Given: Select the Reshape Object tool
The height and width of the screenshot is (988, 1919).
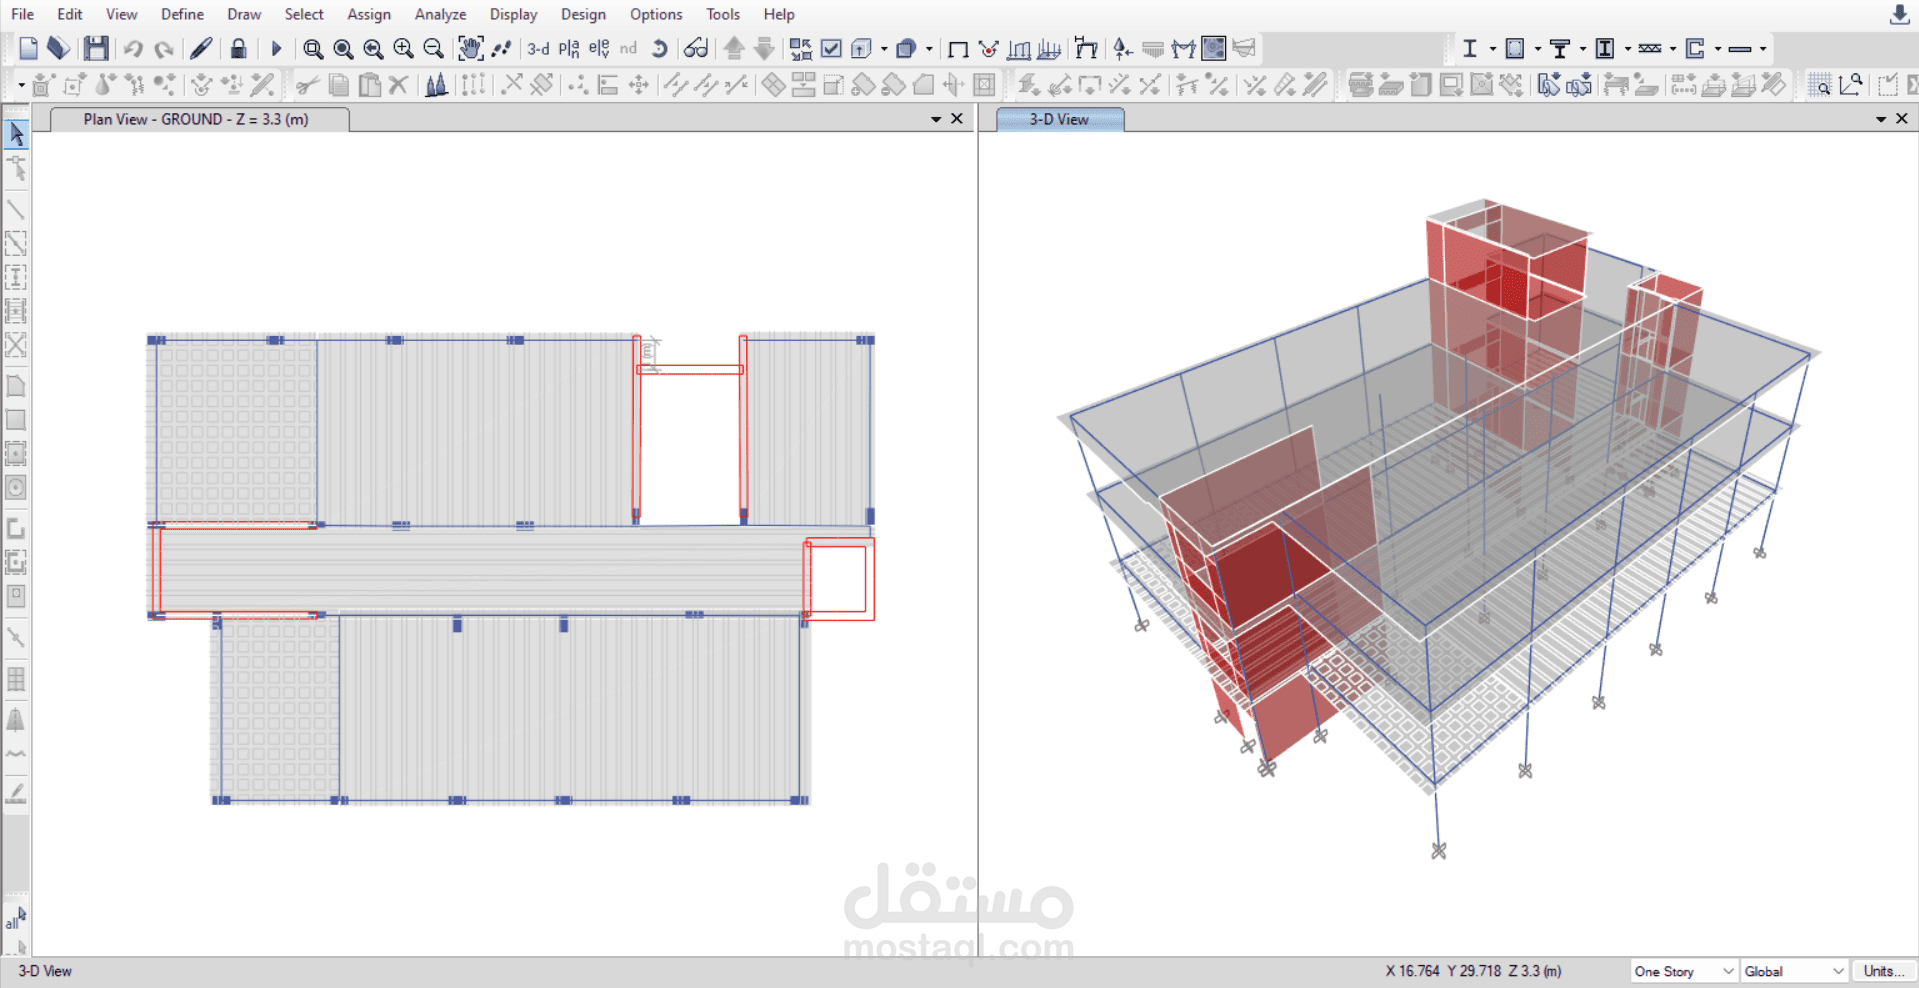Looking at the screenshot, I should click(x=16, y=168).
